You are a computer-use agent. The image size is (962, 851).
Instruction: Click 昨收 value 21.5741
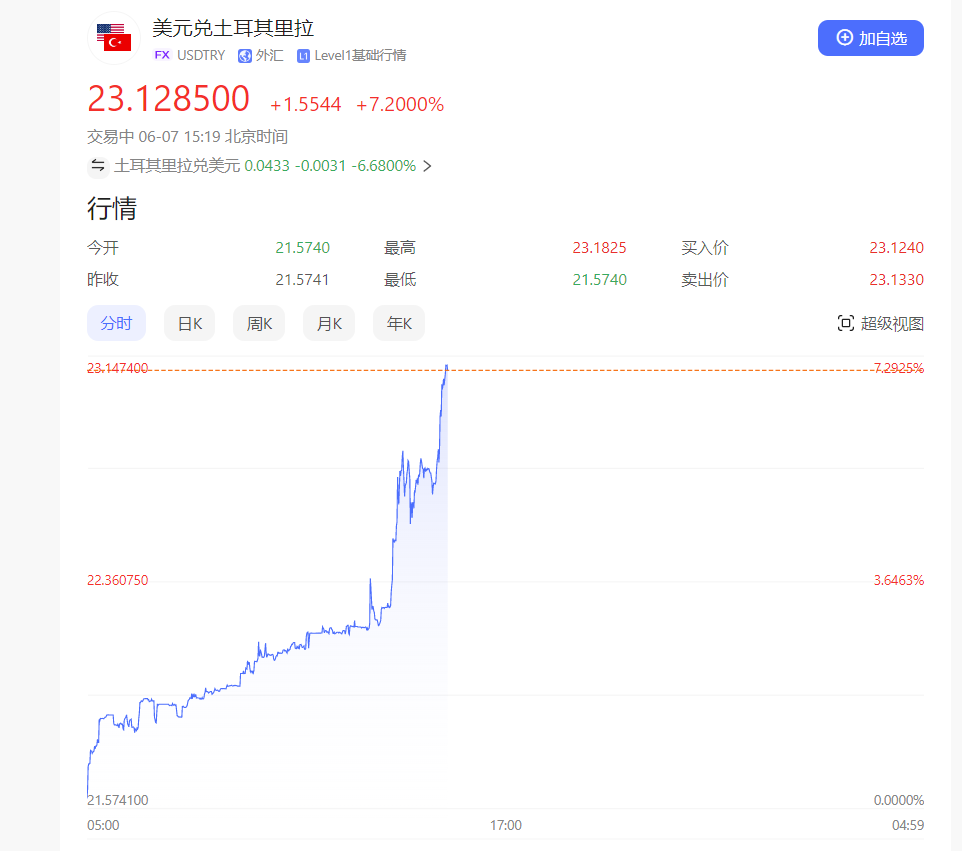tap(302, 280)
